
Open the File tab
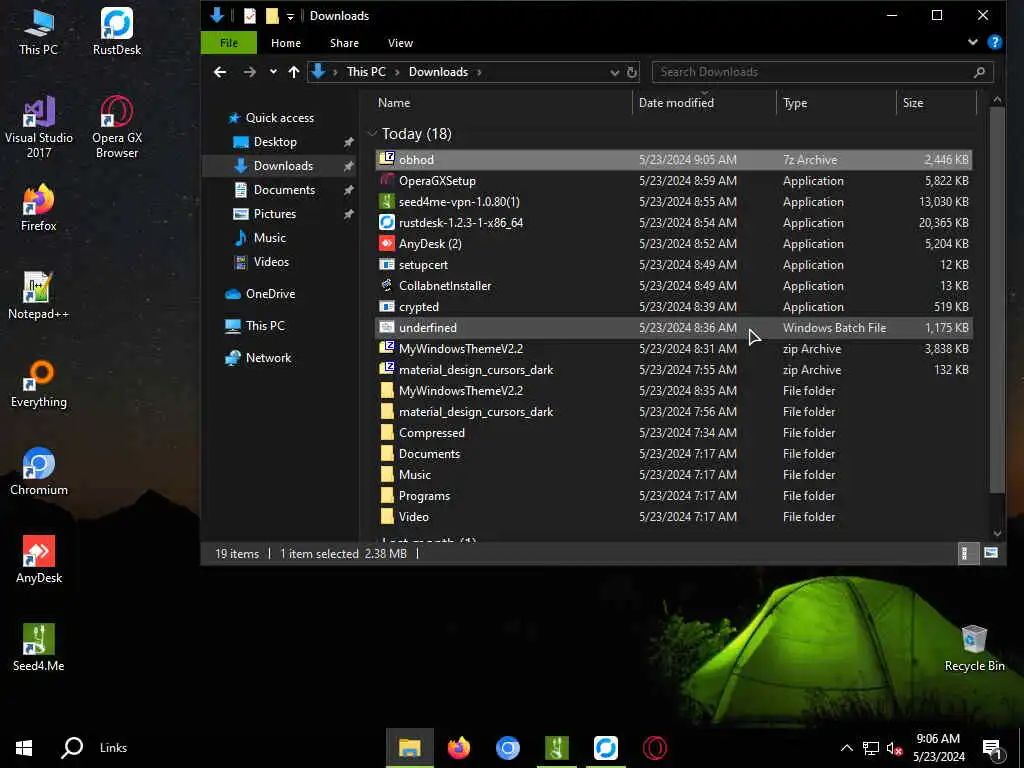click(x=229, y=43)
